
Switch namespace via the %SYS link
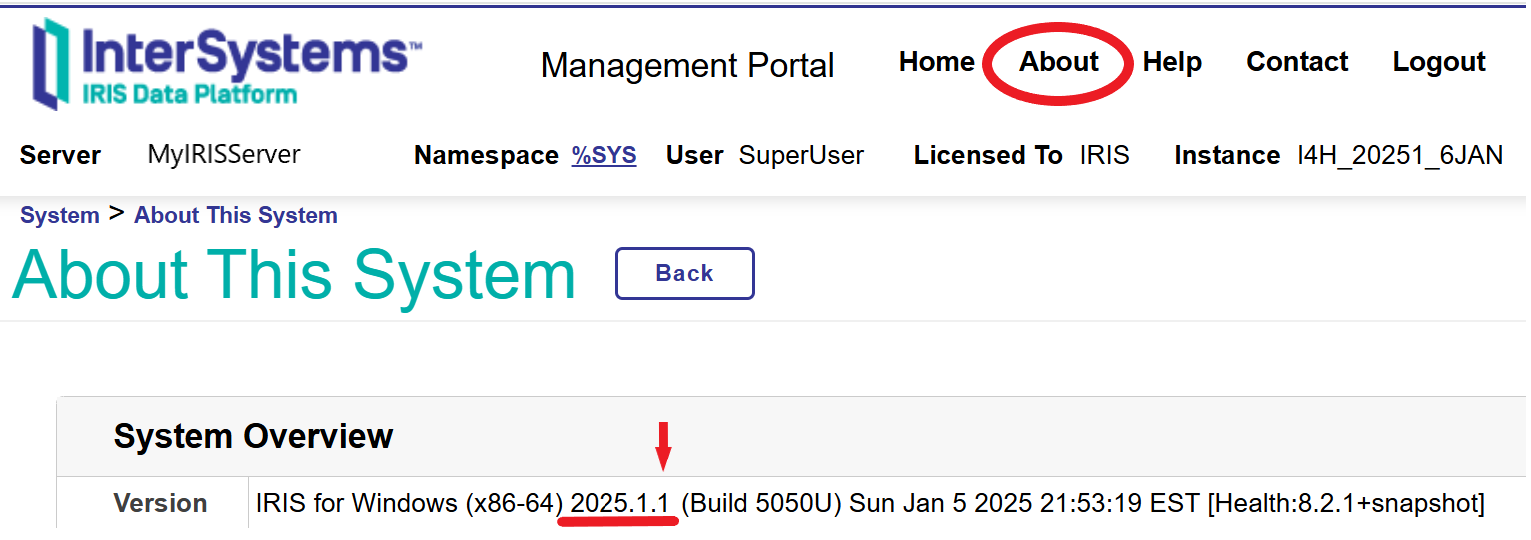pos(604,155)
